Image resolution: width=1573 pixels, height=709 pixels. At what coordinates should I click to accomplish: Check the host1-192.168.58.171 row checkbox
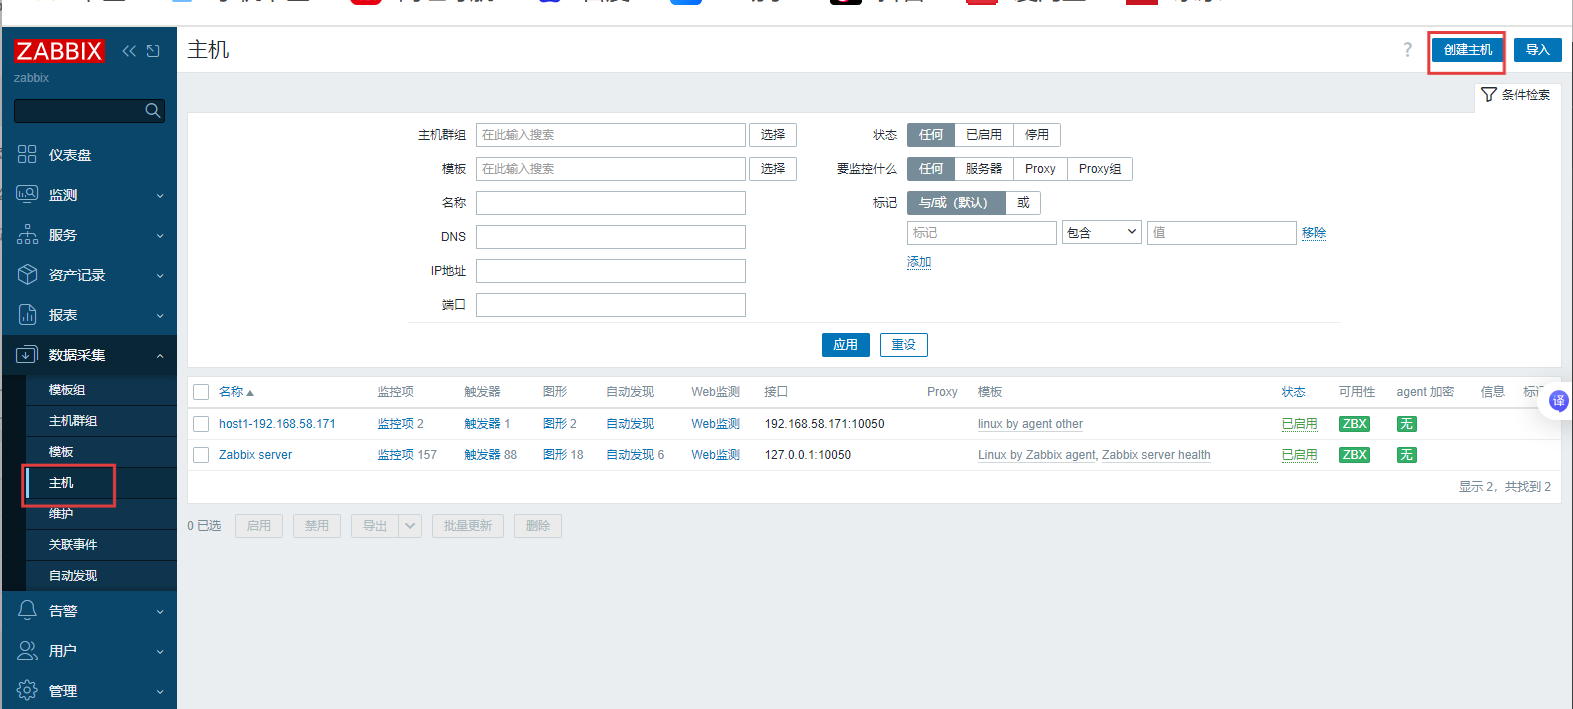coord(201,424)
